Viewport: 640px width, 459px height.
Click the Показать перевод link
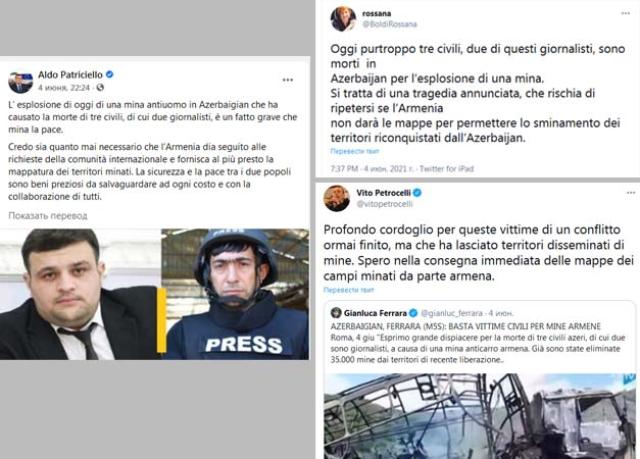(48, 215)
